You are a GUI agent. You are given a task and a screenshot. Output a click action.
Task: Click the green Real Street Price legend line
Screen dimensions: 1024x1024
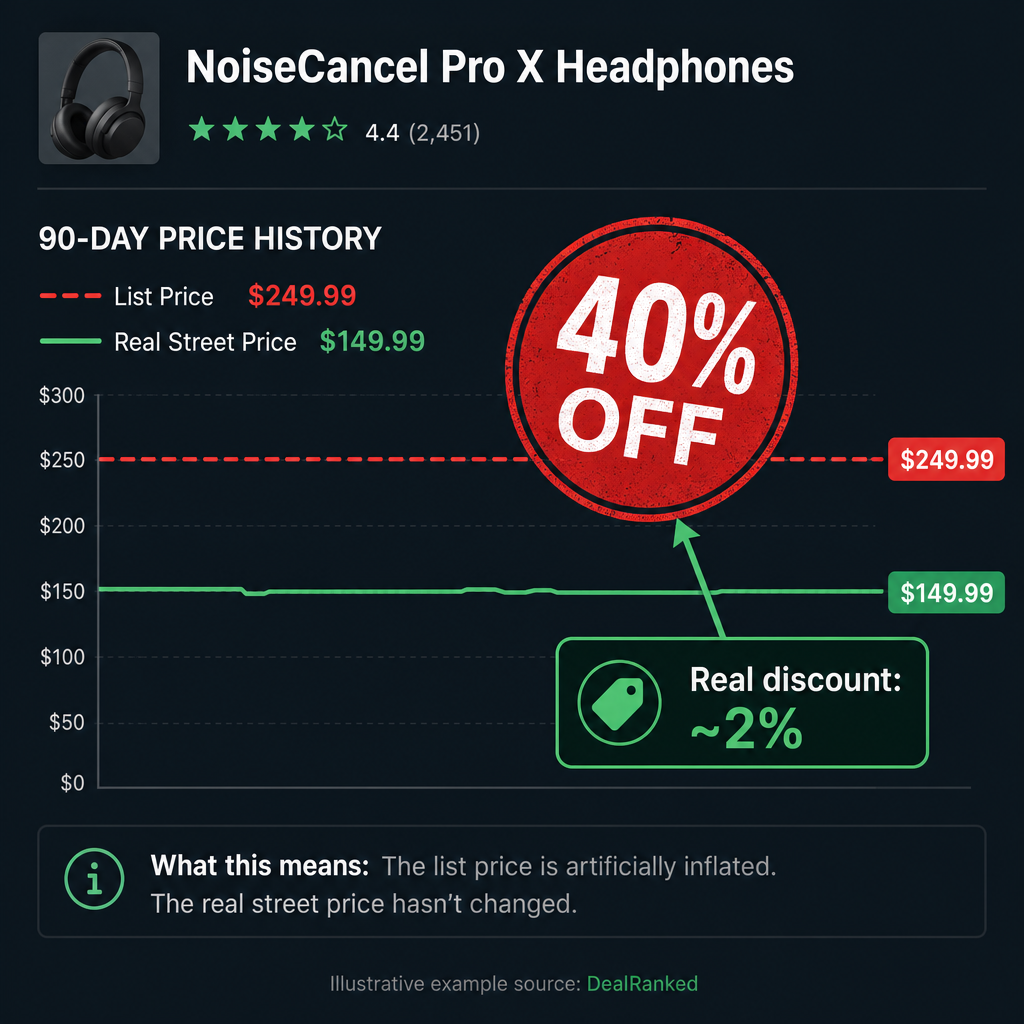pos(71,341)
